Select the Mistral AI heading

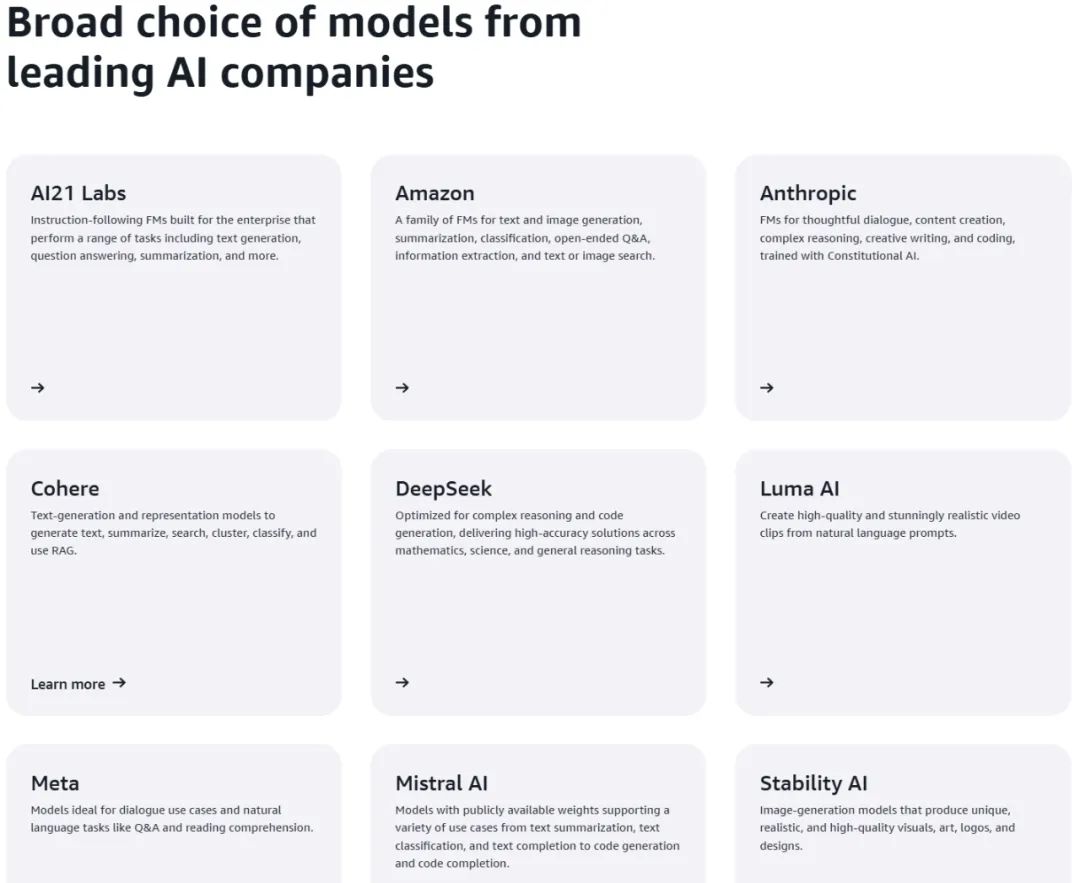coord(442,783)
